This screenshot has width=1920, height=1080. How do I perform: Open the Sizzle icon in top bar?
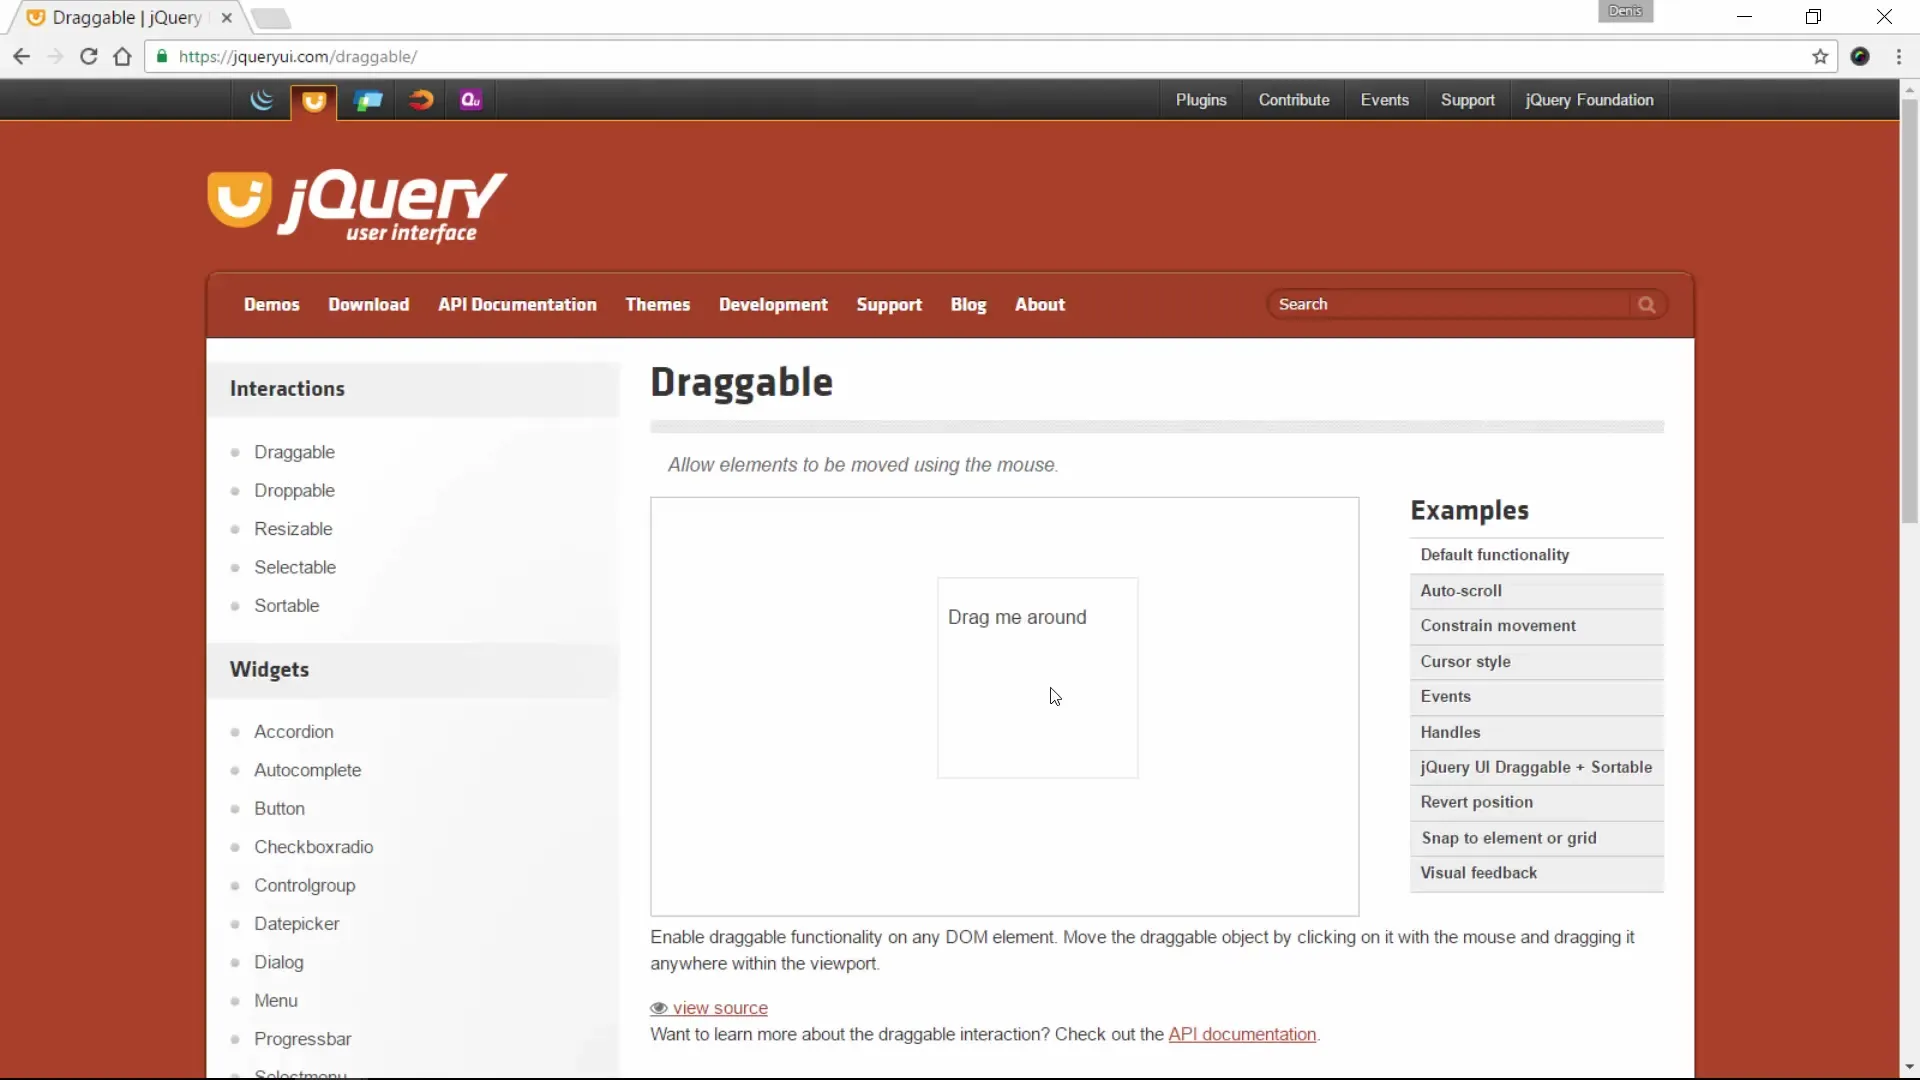(421, 100)
